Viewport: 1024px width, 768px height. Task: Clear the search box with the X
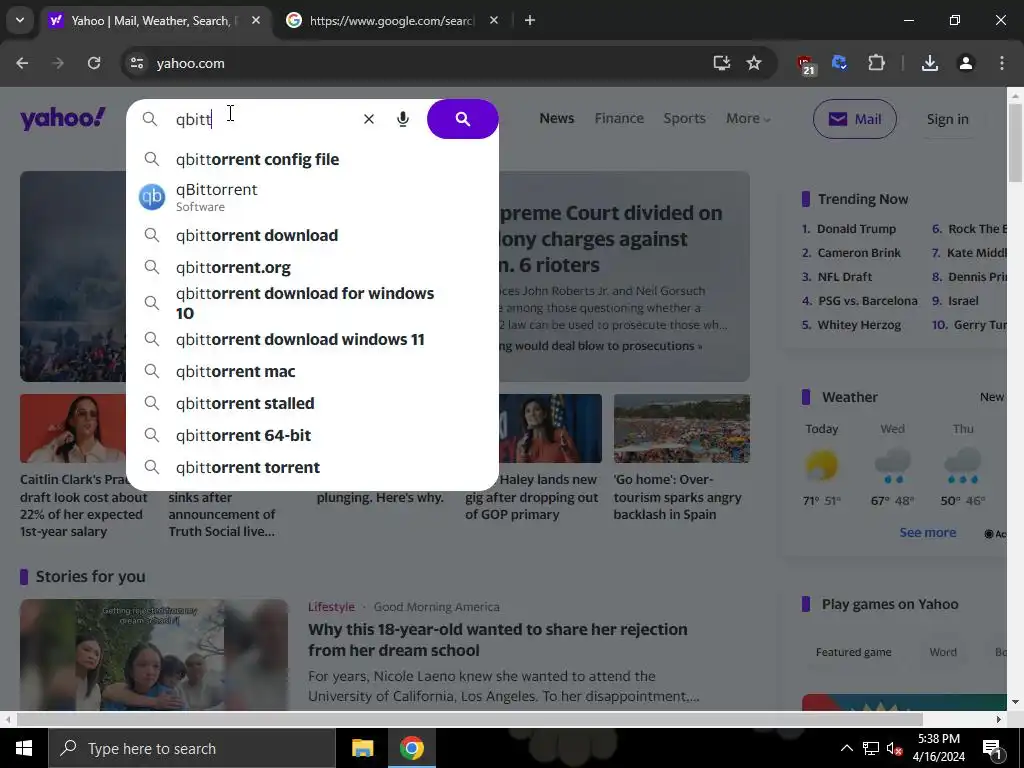pos(369,119)
